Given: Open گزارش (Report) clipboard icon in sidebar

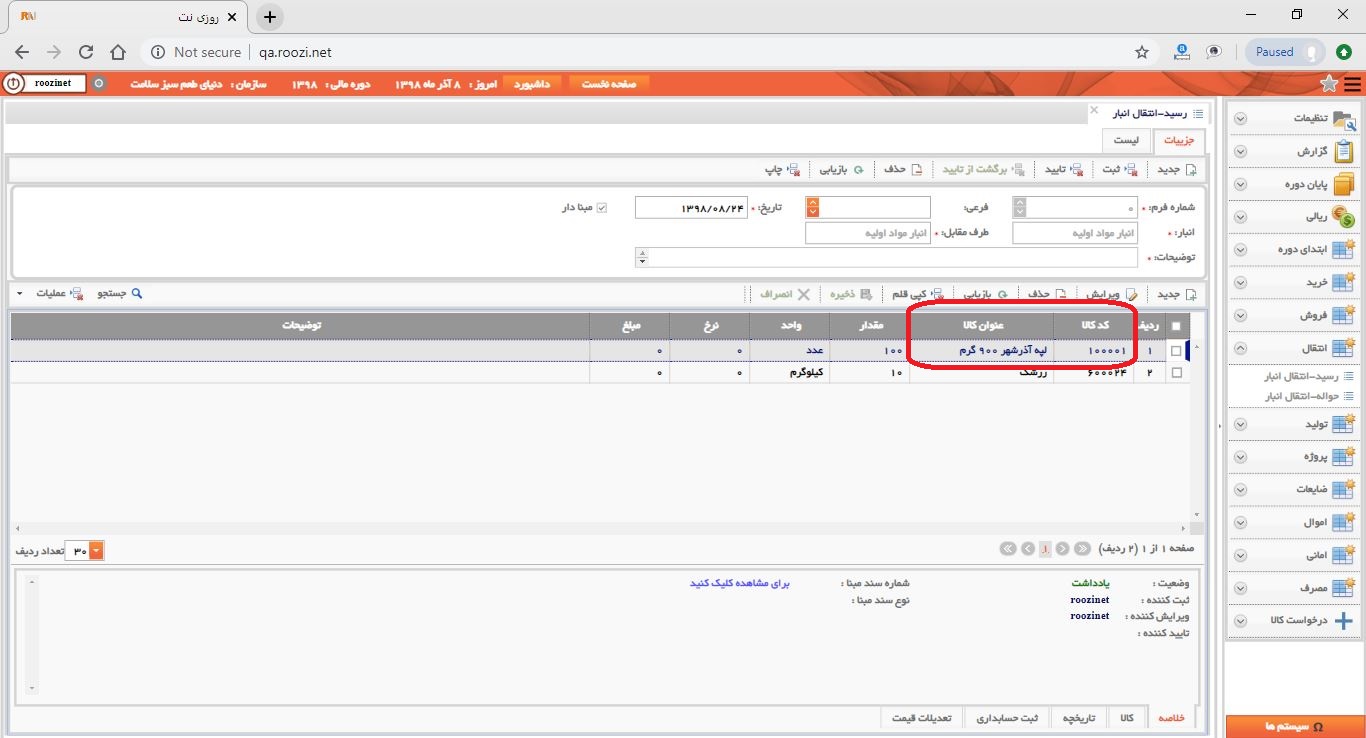Looking at the screenshot, I should (1343, 151).
